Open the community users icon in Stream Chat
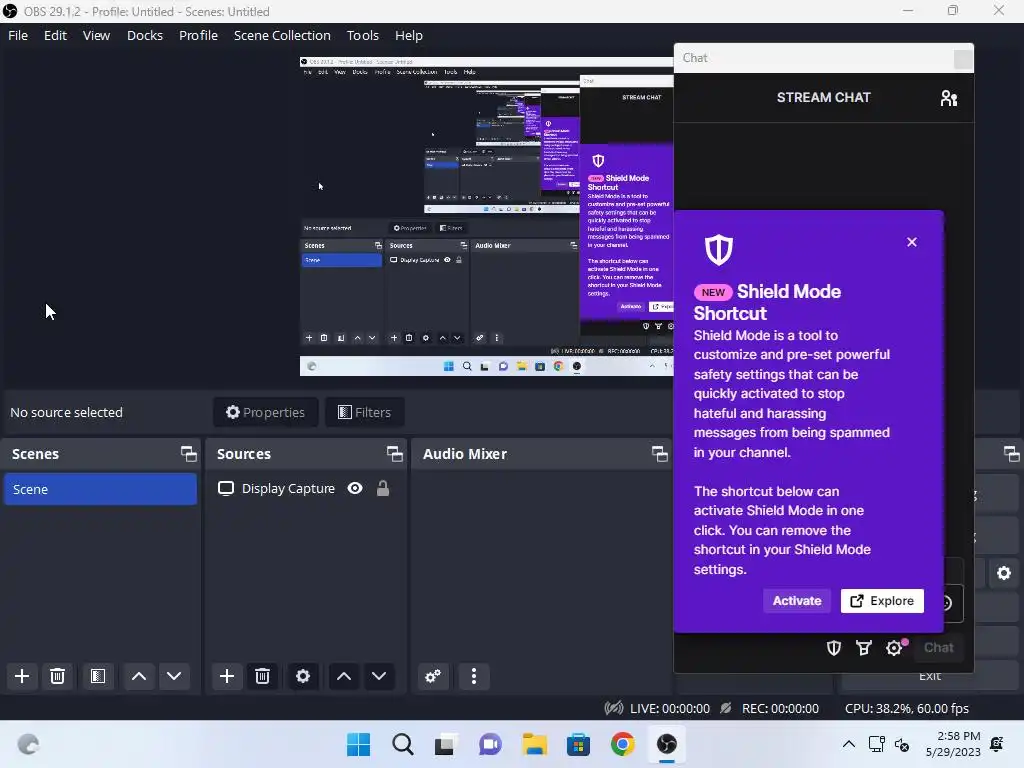Viewport: 1024px width, 768px height. pos(948,98)
